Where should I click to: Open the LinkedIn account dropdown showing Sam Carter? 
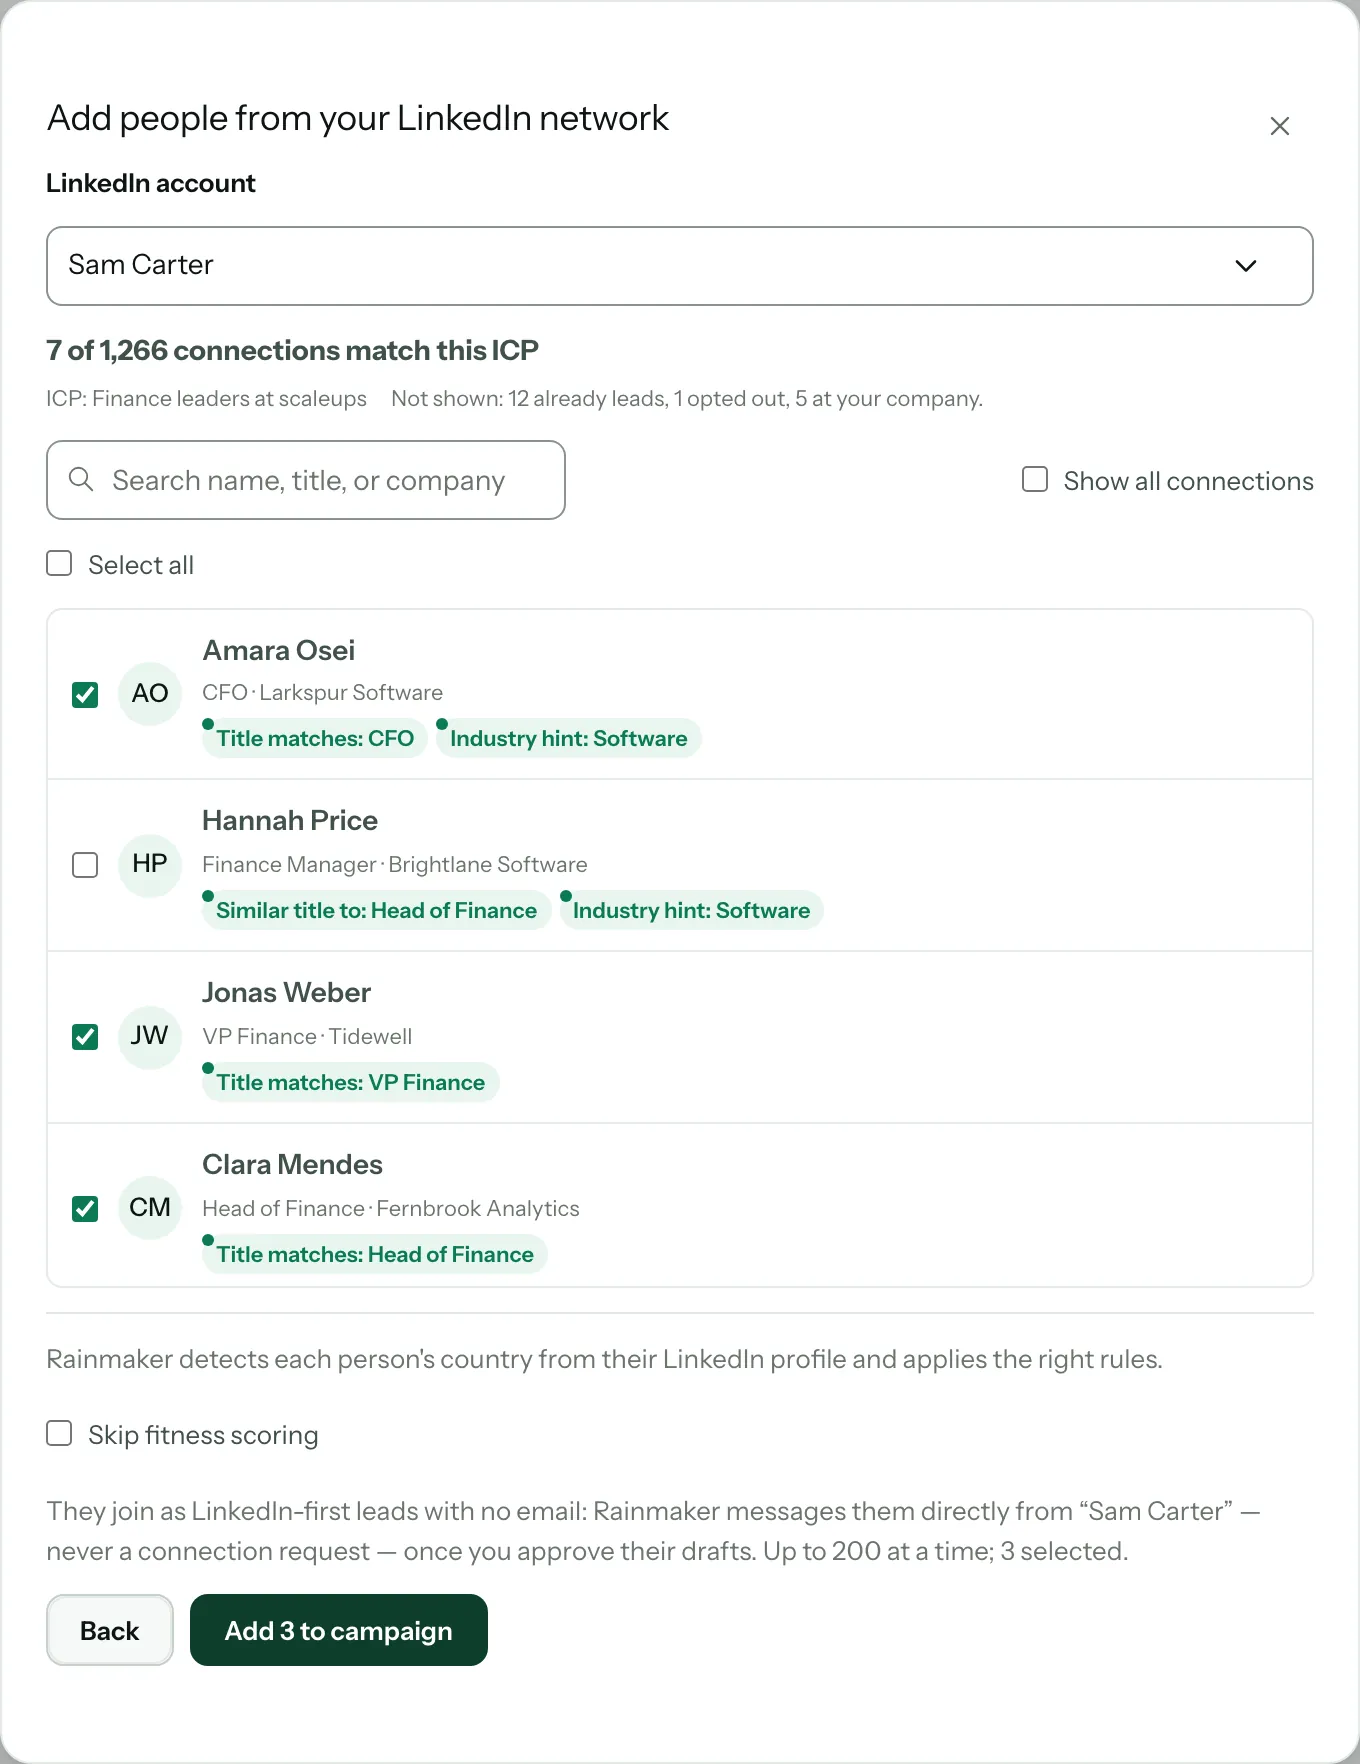pyautogui.click(x=680, y=266)
